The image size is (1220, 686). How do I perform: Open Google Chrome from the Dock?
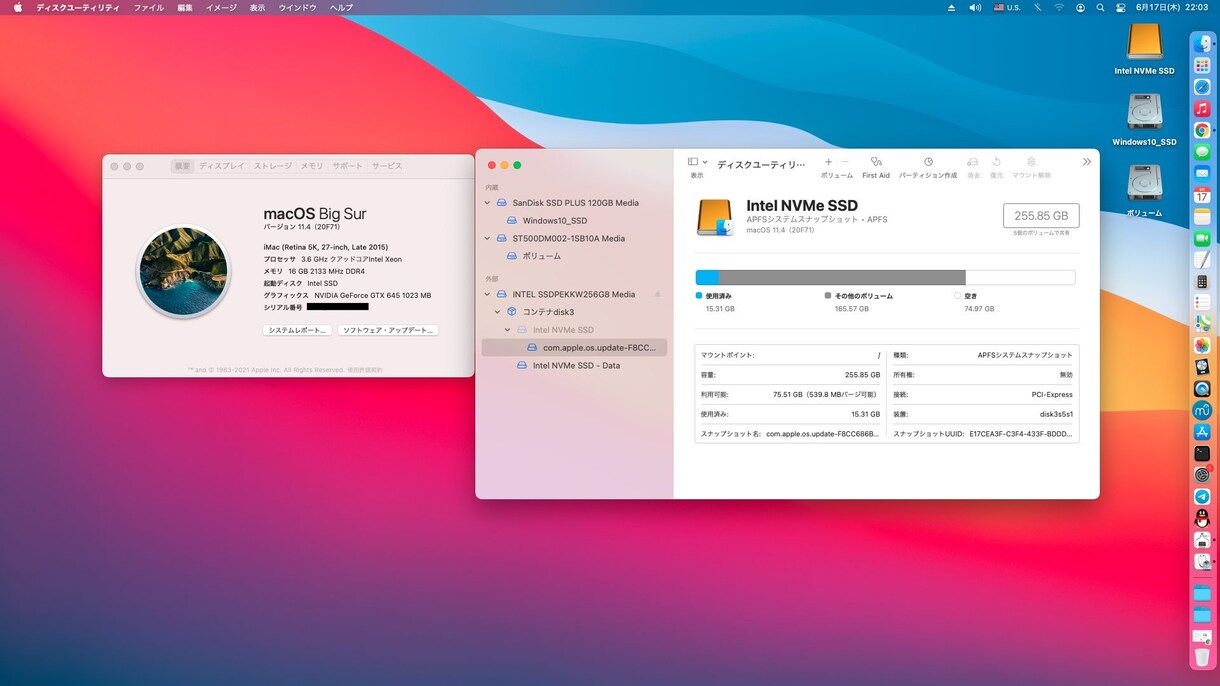[x=1202, y=130]
